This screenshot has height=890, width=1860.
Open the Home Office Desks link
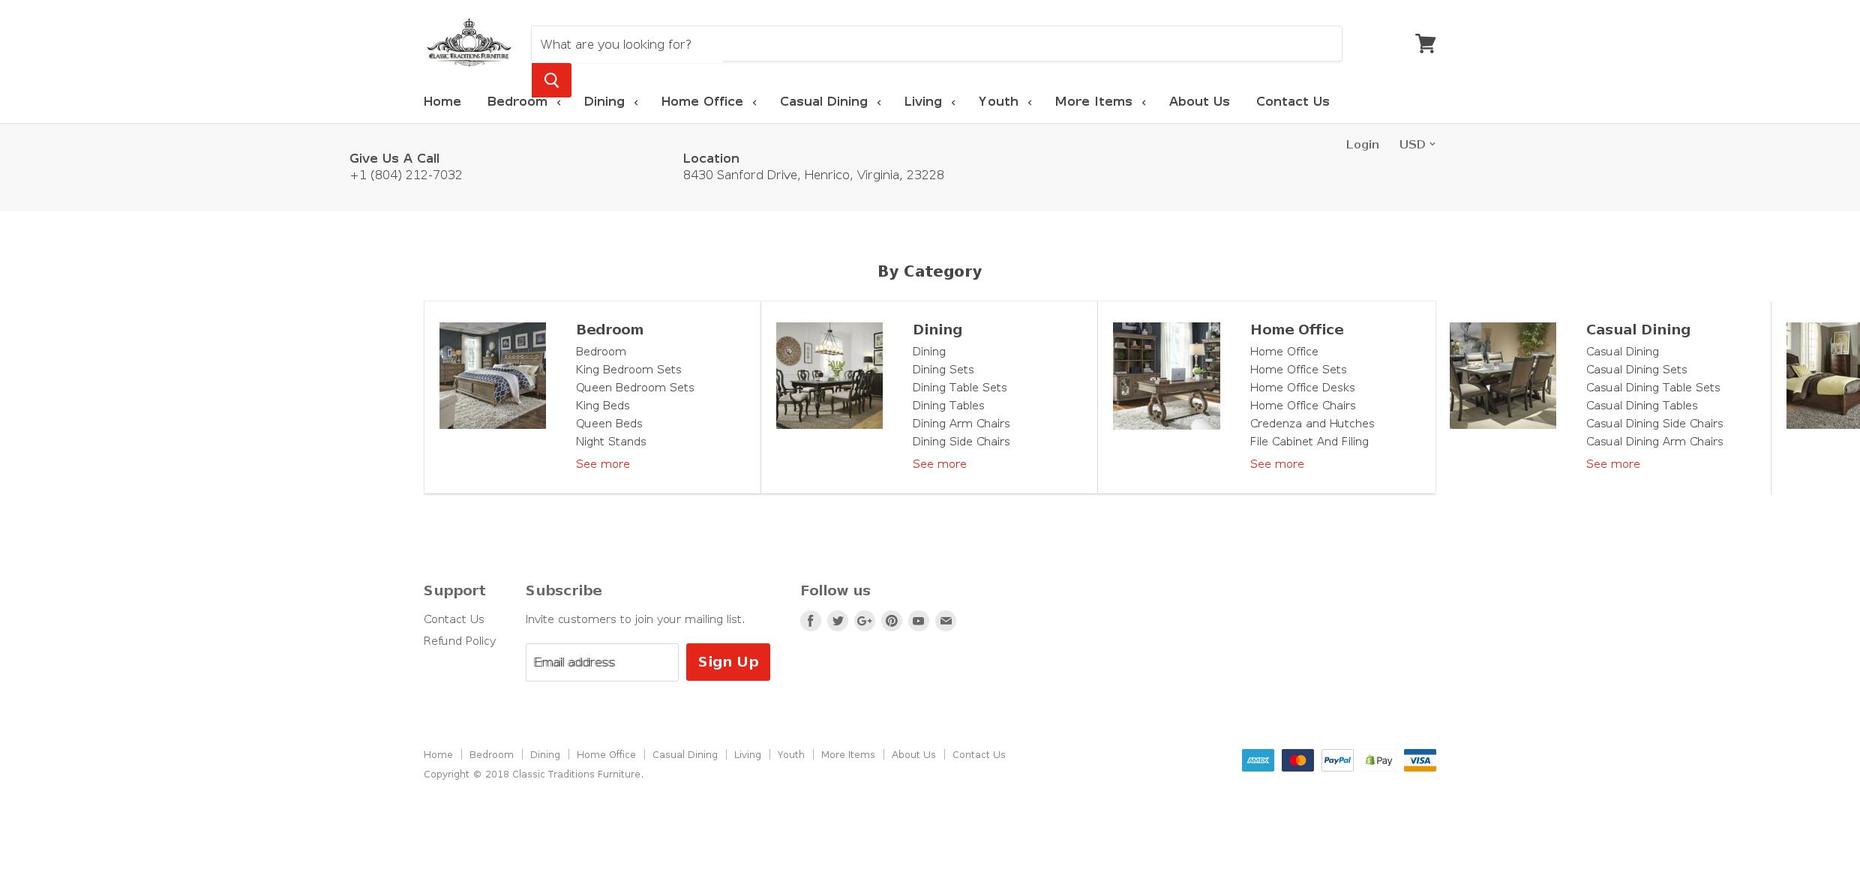pos(1302,388)
